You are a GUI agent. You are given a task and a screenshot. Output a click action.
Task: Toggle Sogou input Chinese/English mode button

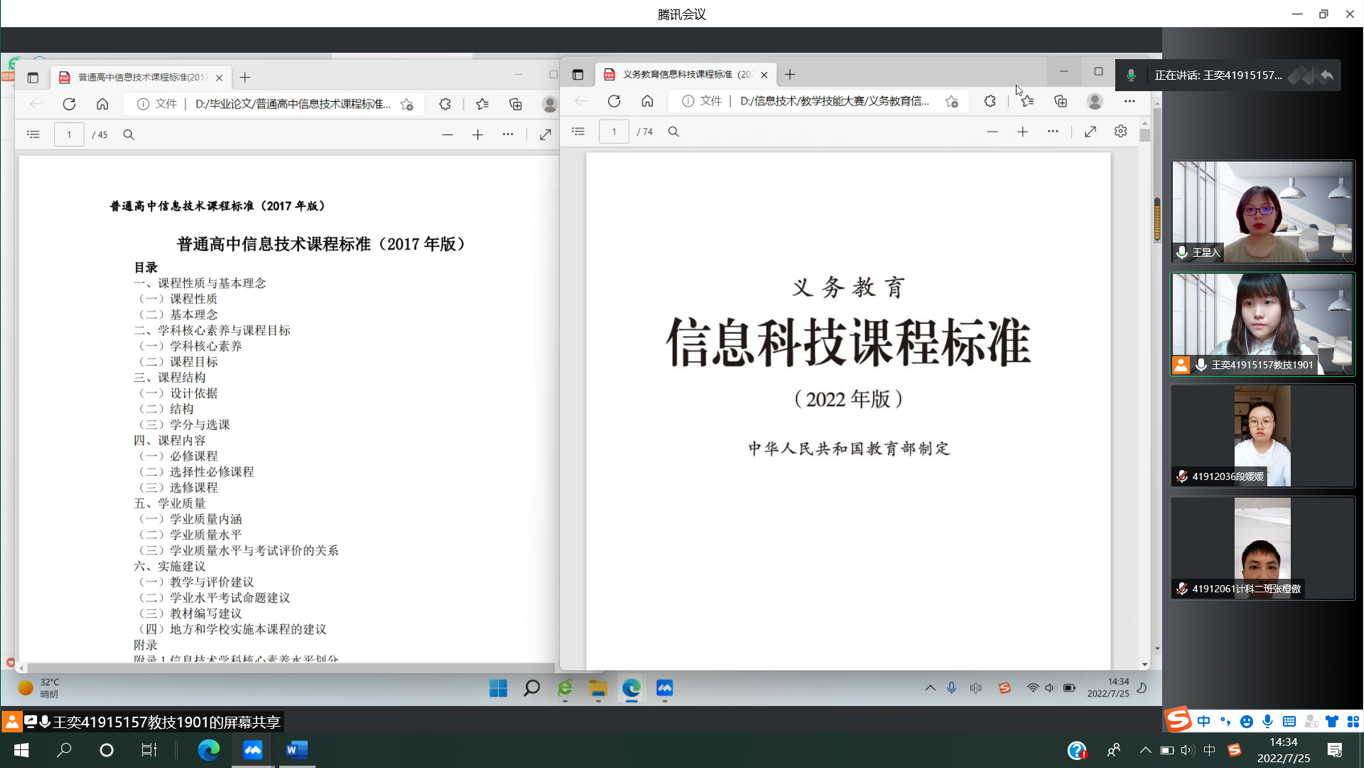coord(1204,721)
